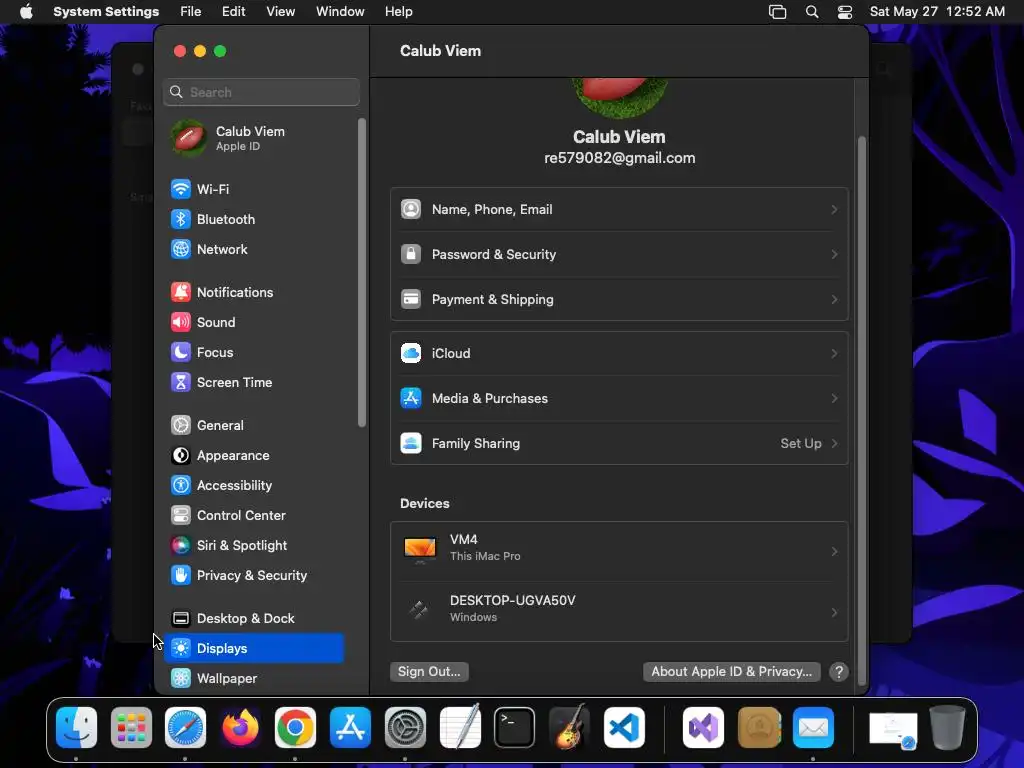Open App Store from the Dock

point(351,728)
